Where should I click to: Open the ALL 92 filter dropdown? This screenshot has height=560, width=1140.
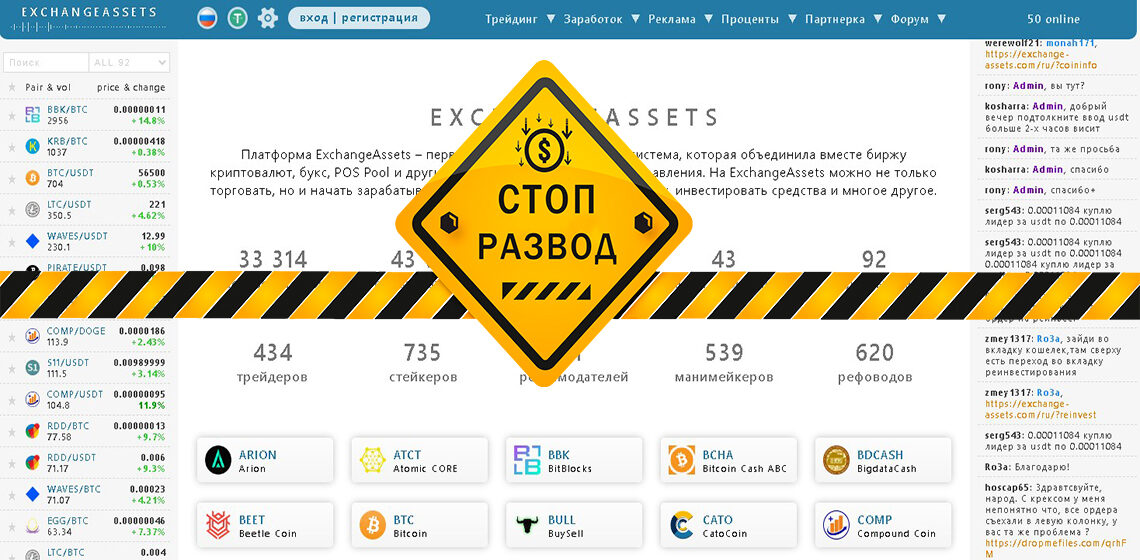129,63
